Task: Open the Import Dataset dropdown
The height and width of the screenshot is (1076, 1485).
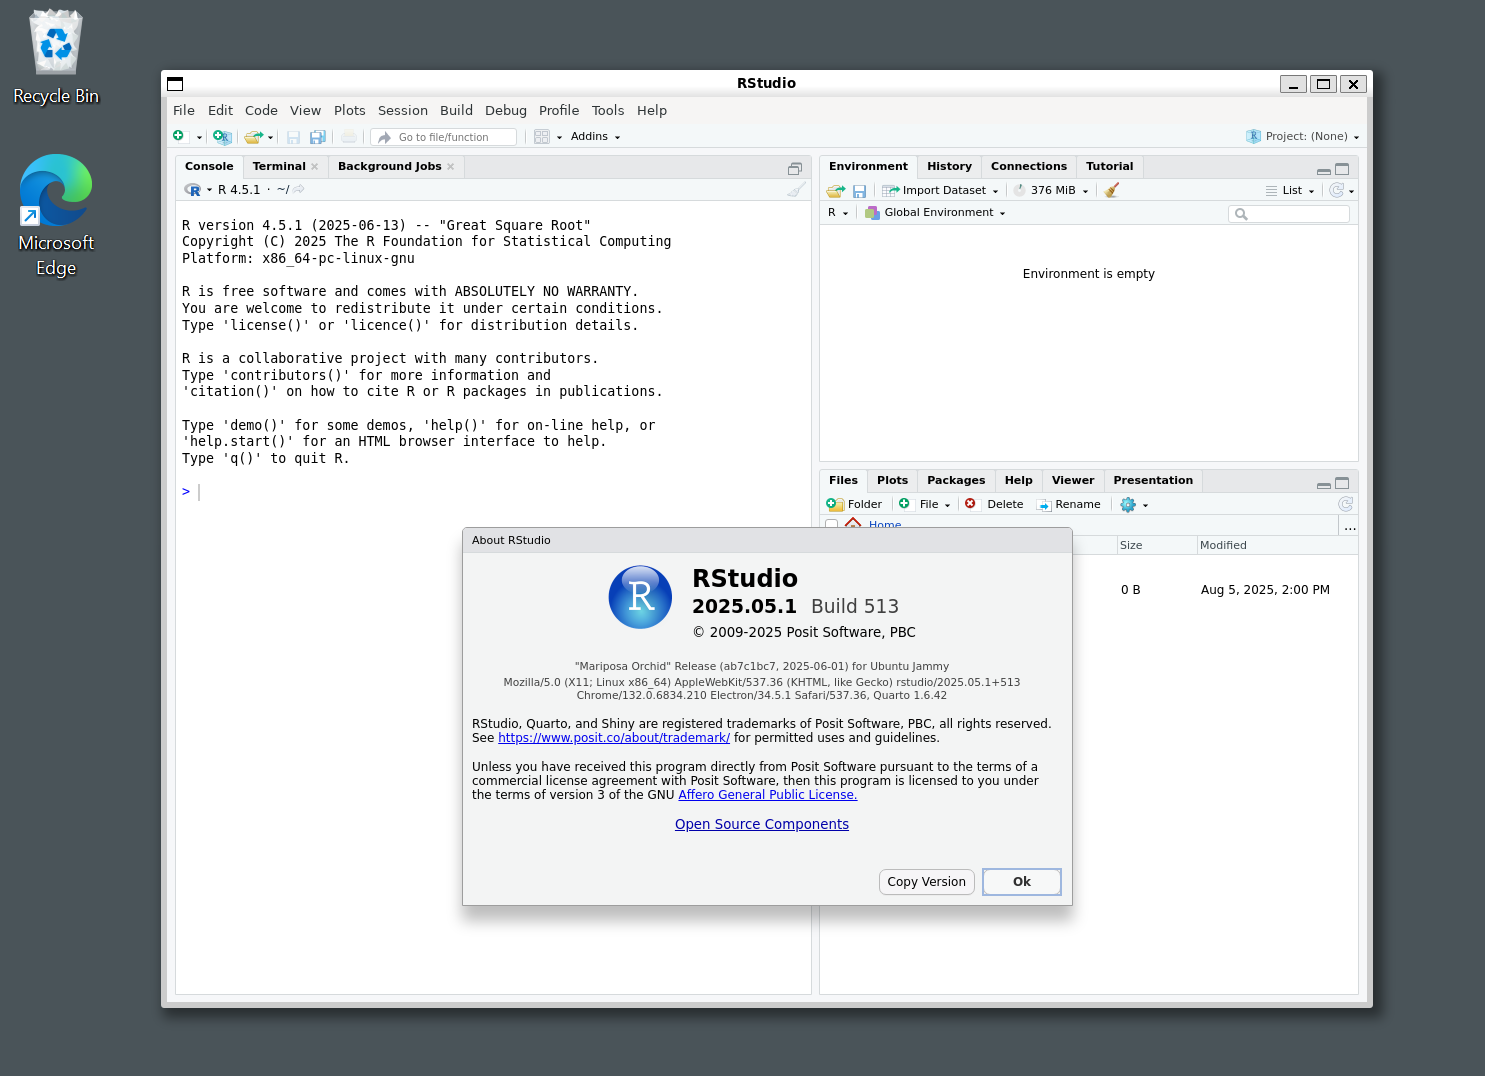Action: [940, 190]
